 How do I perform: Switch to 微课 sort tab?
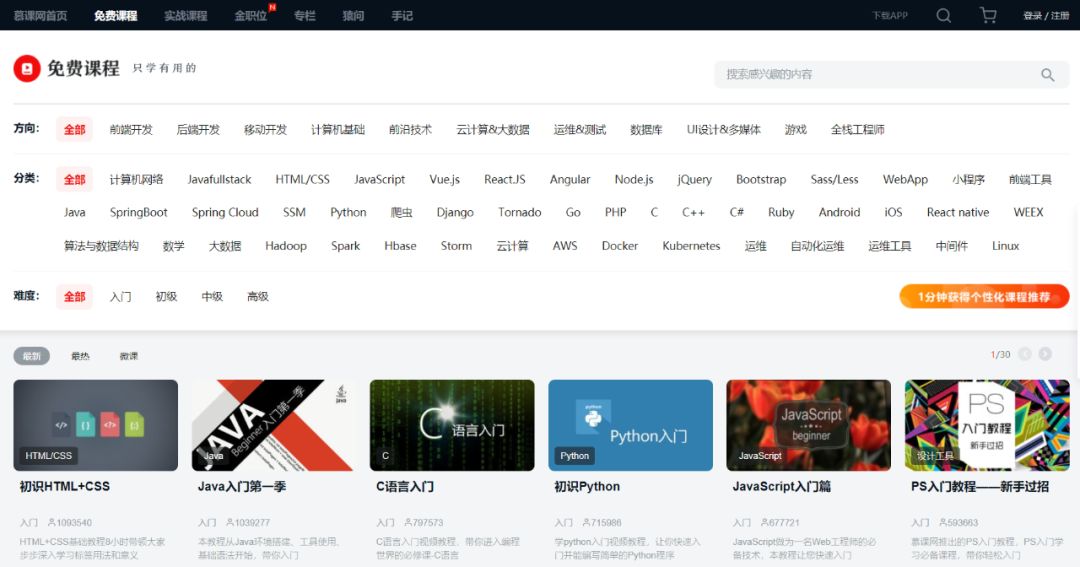129,355
